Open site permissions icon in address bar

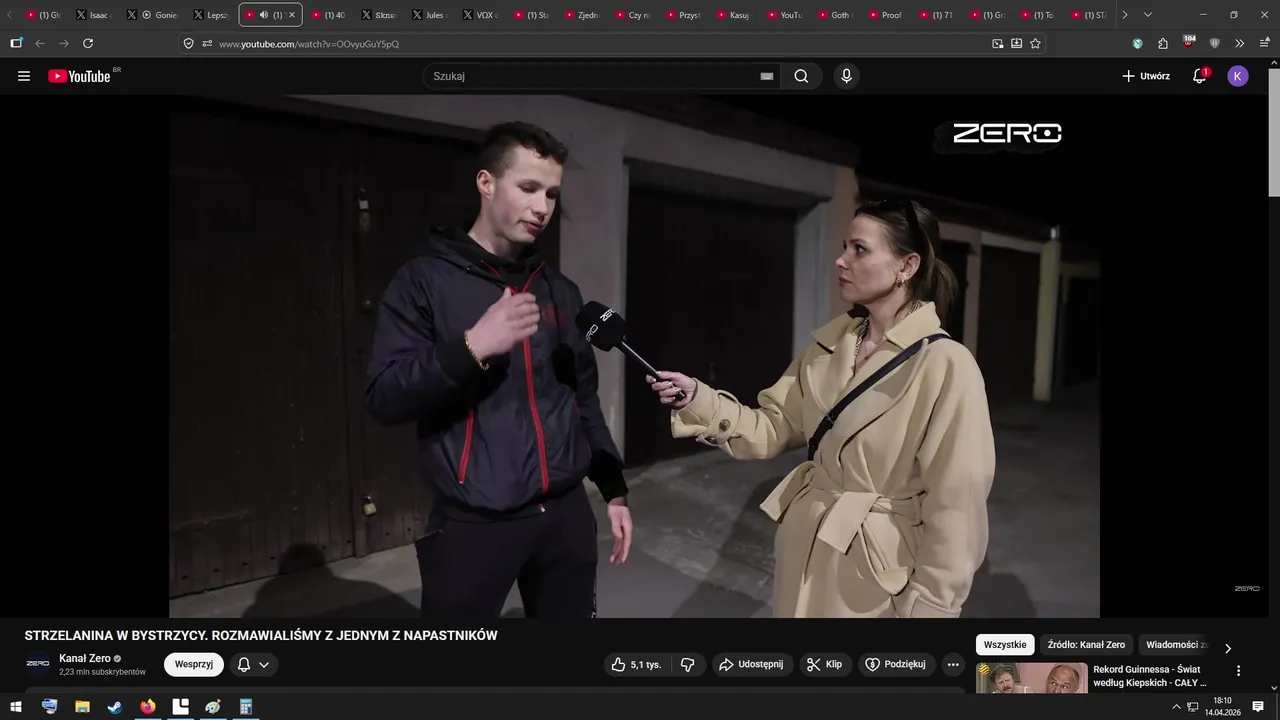pos(207,43)
